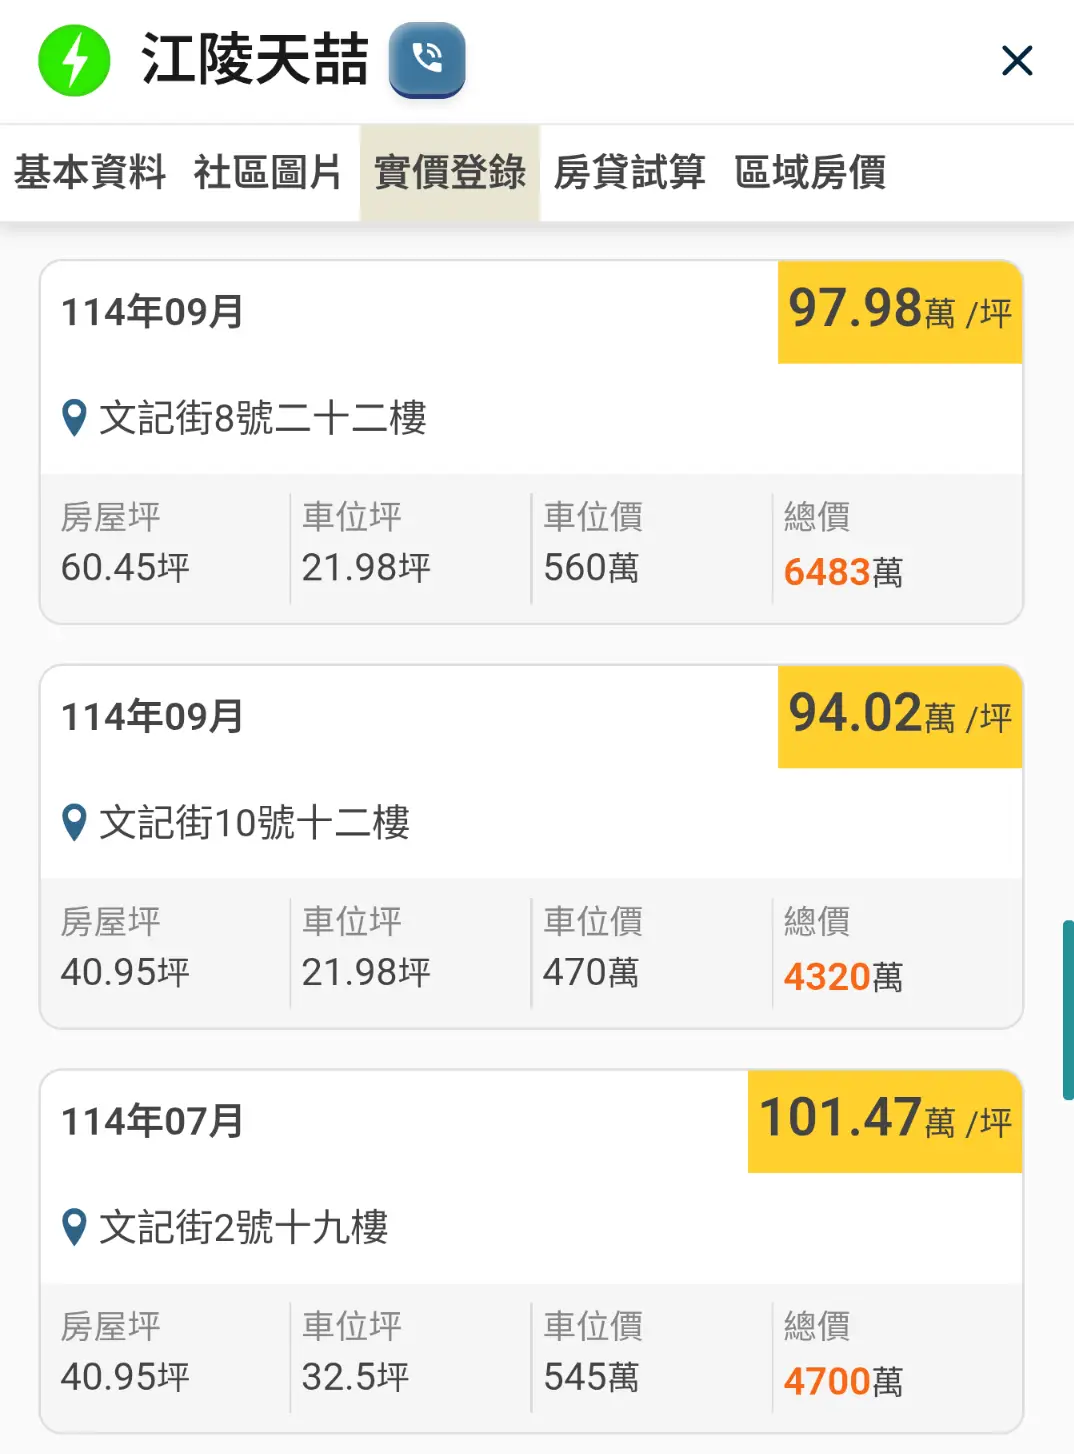Screen dimensions: 1074x1454
Task: Switch to the 基本資料 tab
Action: click(90, 172)
